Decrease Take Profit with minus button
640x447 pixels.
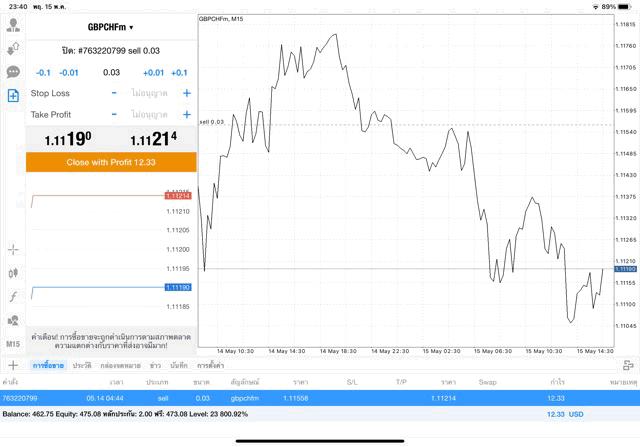coord(114,114)
